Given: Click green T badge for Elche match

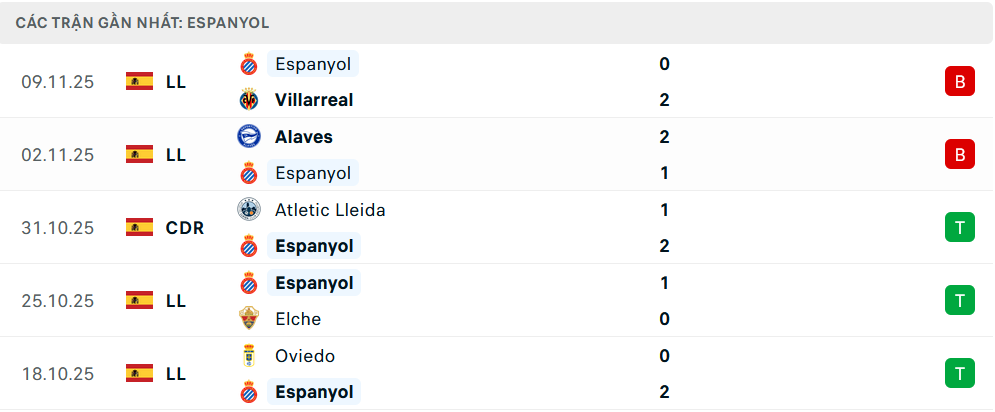Looking at the screenshot, I should (959, 300).
